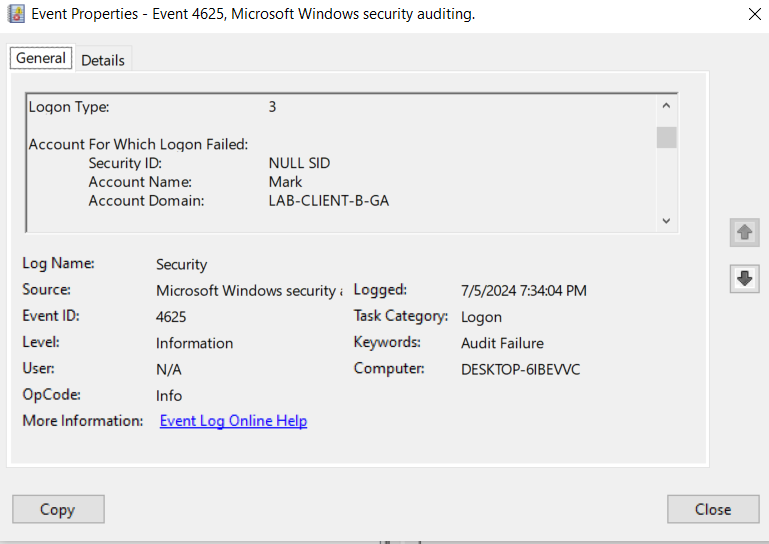This screenshot has width=769, height=544.
Task: Select the Account Name value Mark
Action: (x=285, y=182)
